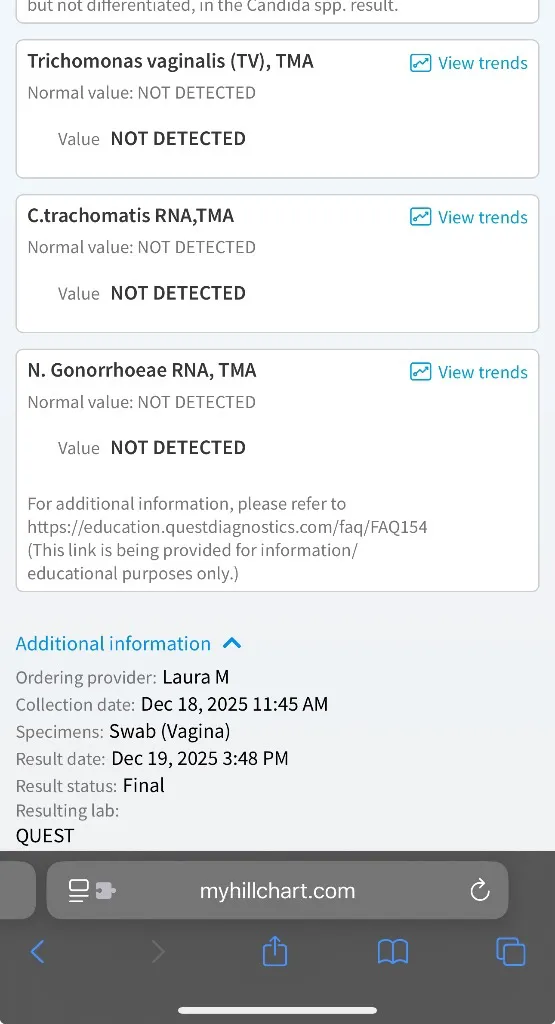The height and width of the screenshot is (1024, 555).
Task: Tap the questdiagnostics FAQ154 URL text
Action: (x=227, y=527)
